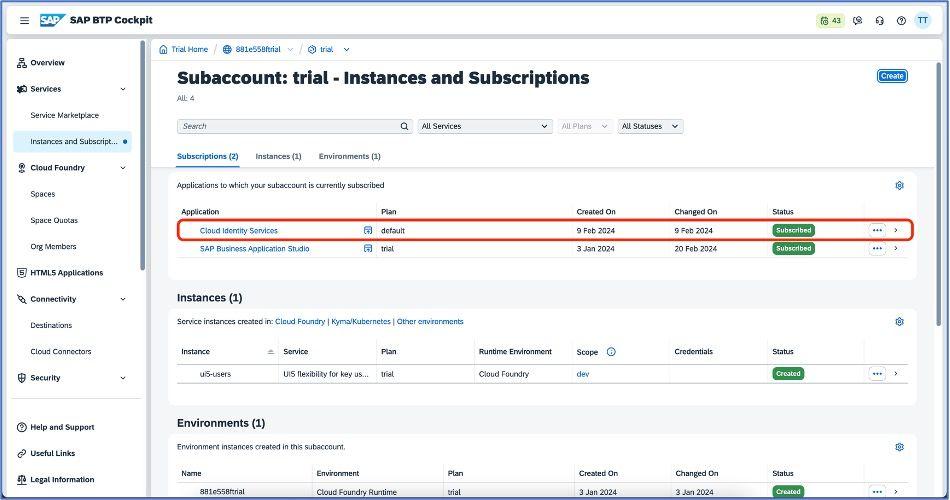Open actions menu for Cloud Identity Services
The width and height of the screenshot is (950, 500).
(x=877, y=230)
